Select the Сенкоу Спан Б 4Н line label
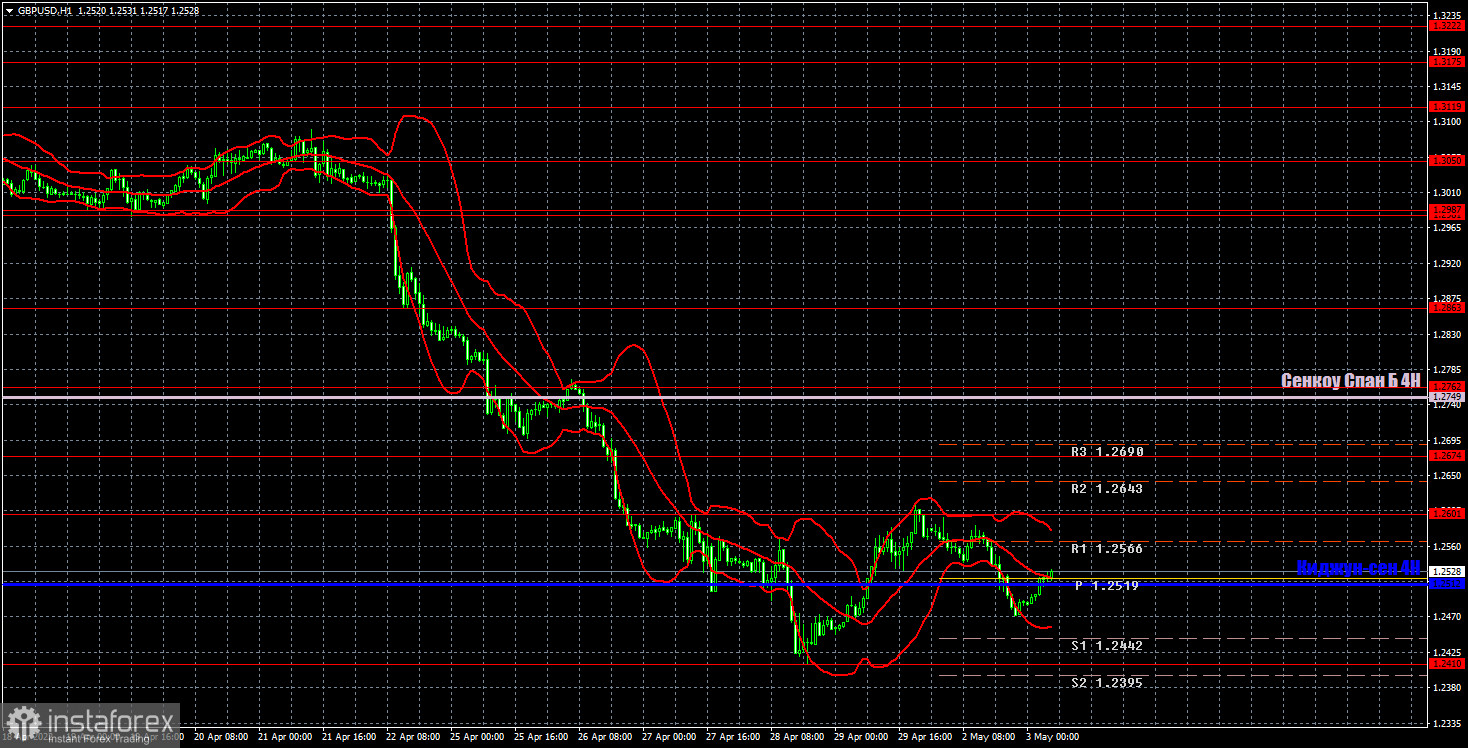The image size is (1468, 748). pyautogui.click(x=1351, y=380)
